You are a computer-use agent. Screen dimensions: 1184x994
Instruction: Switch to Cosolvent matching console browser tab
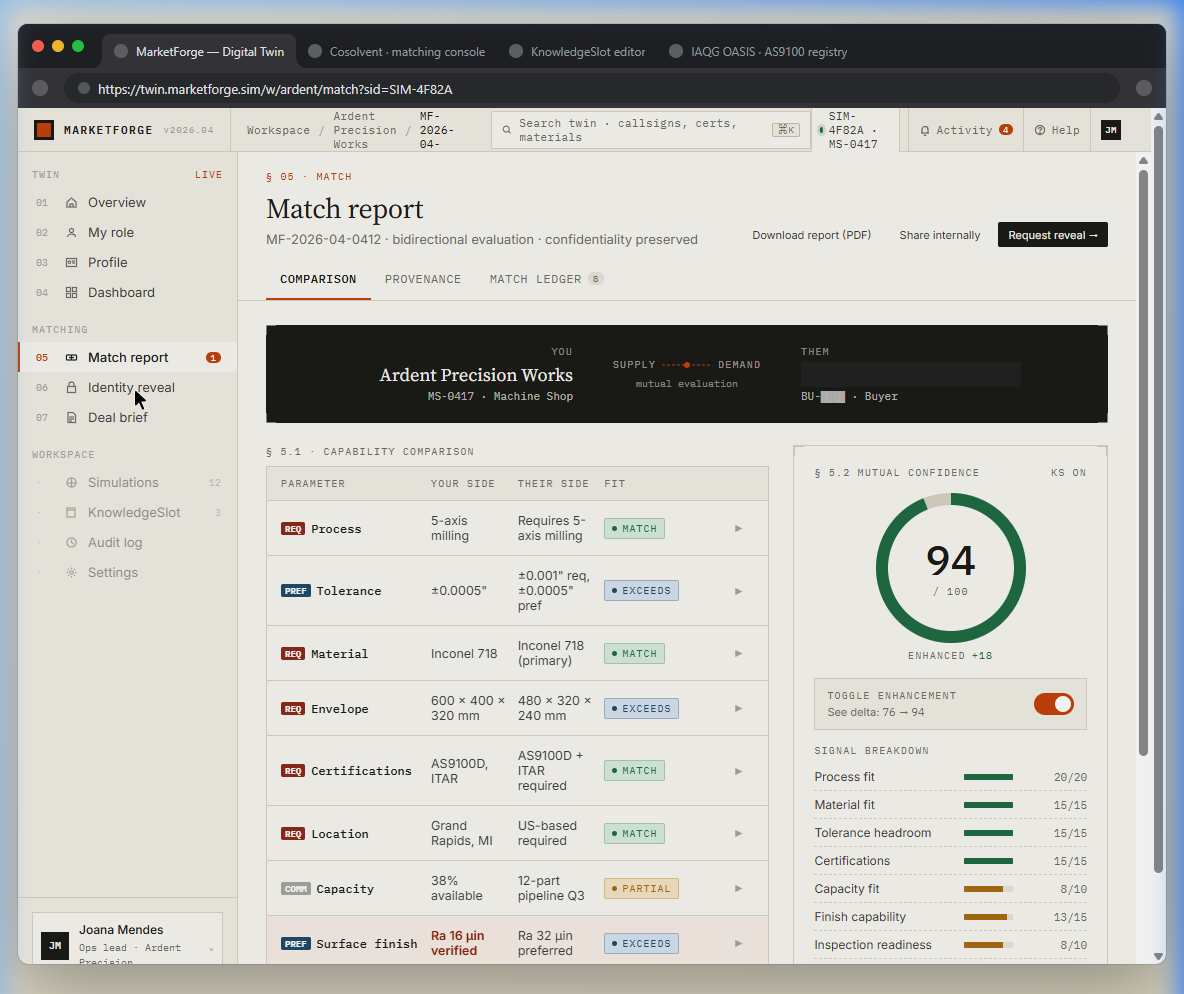pyautogui.click(x=397, y=51)
